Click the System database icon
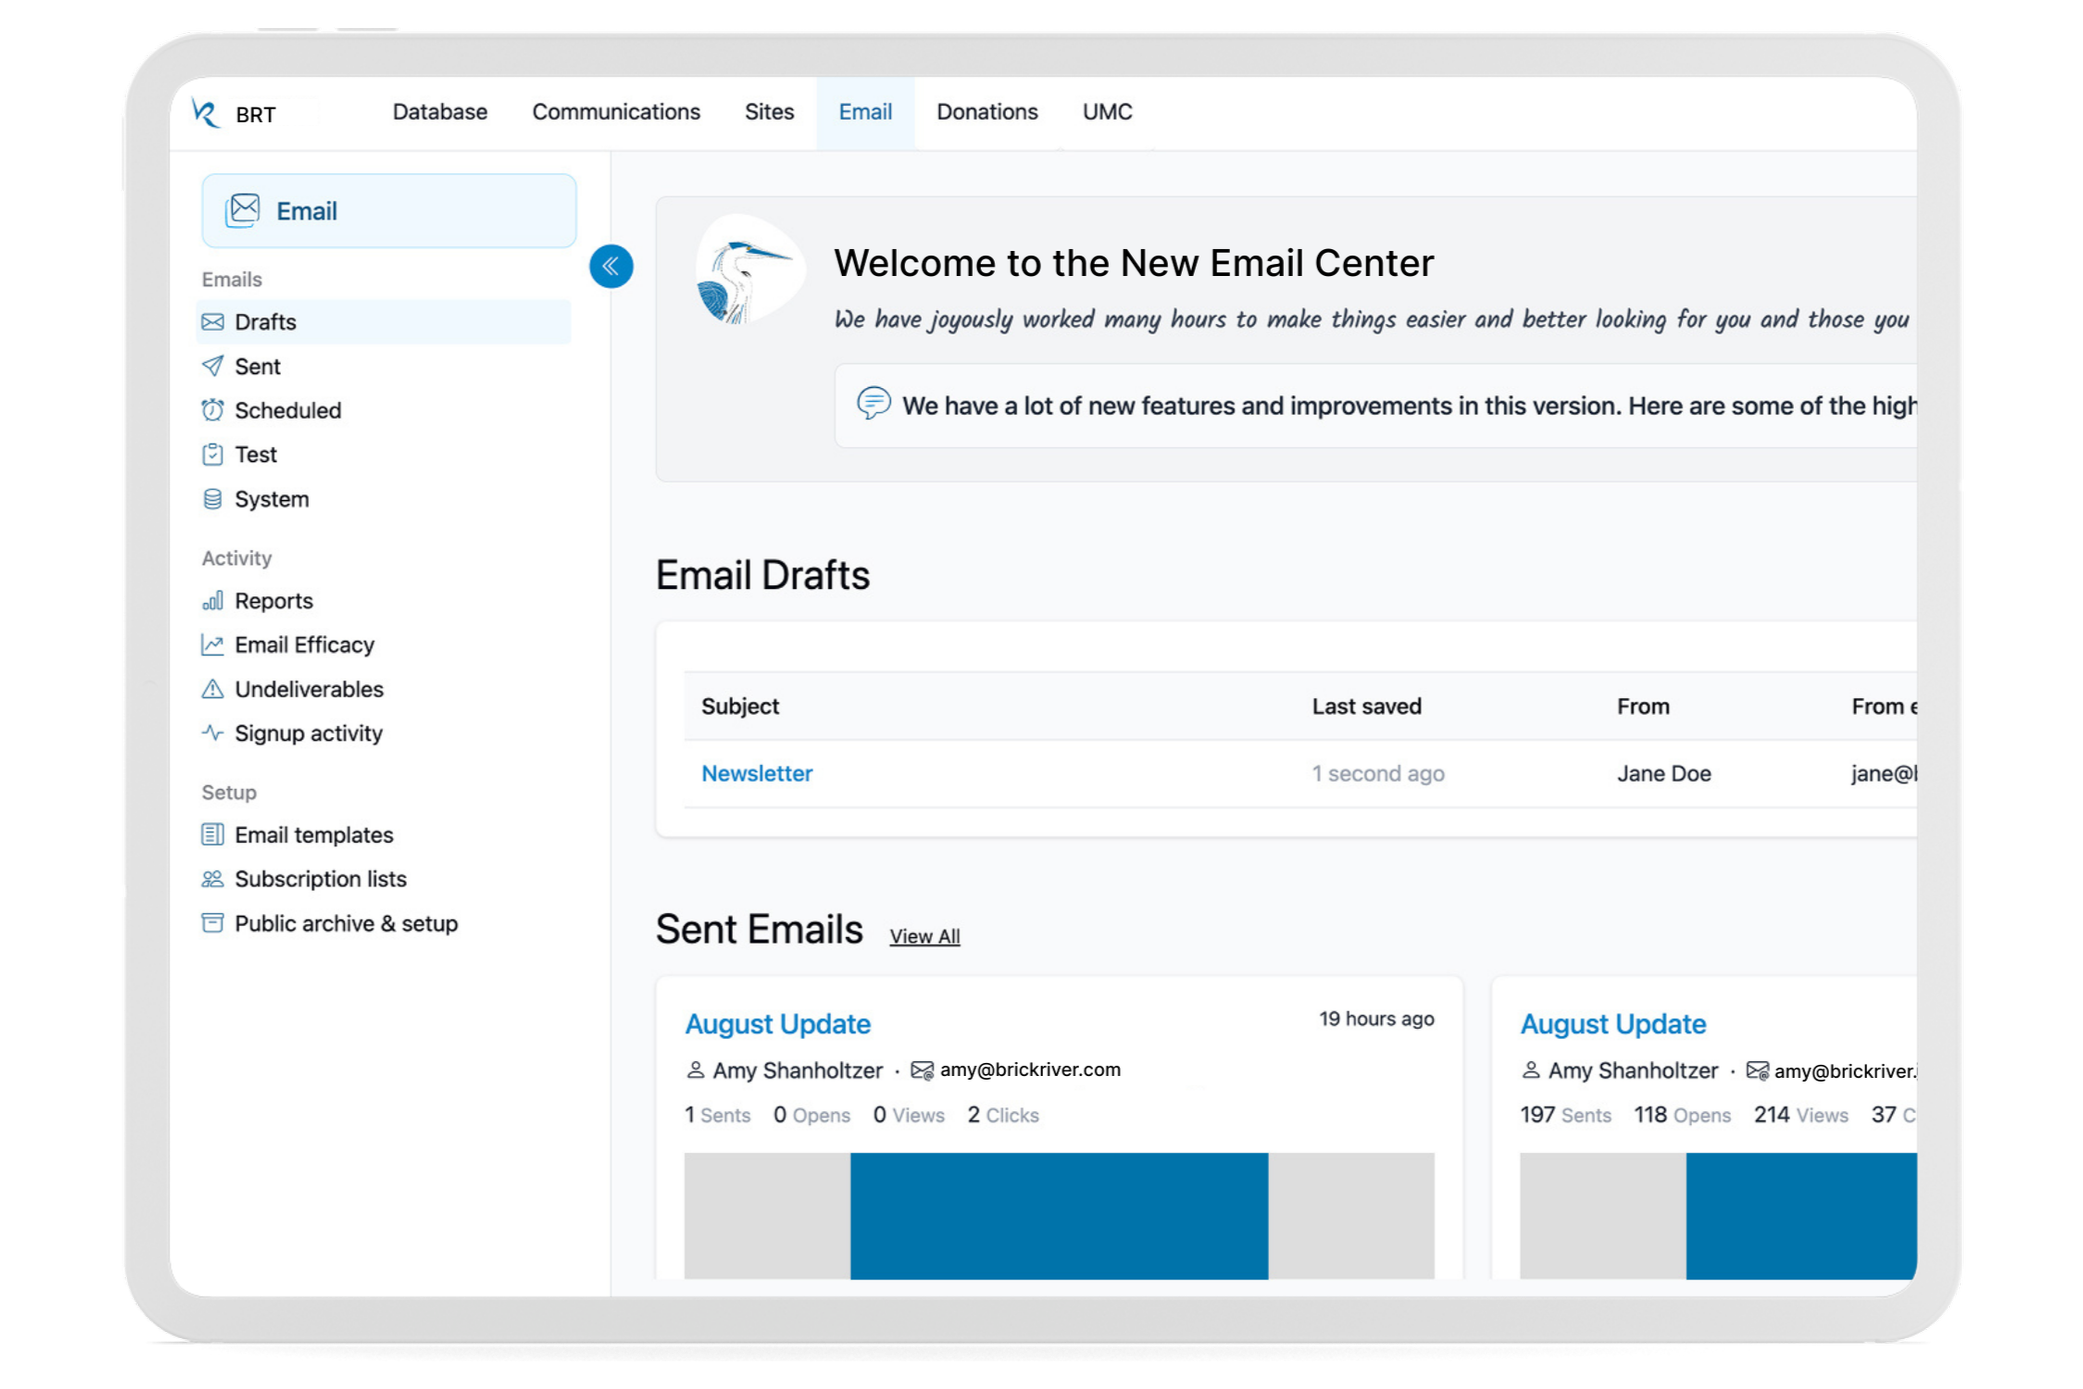The height and width of the screenshot is (1389, 2083). tap(212, 499)
